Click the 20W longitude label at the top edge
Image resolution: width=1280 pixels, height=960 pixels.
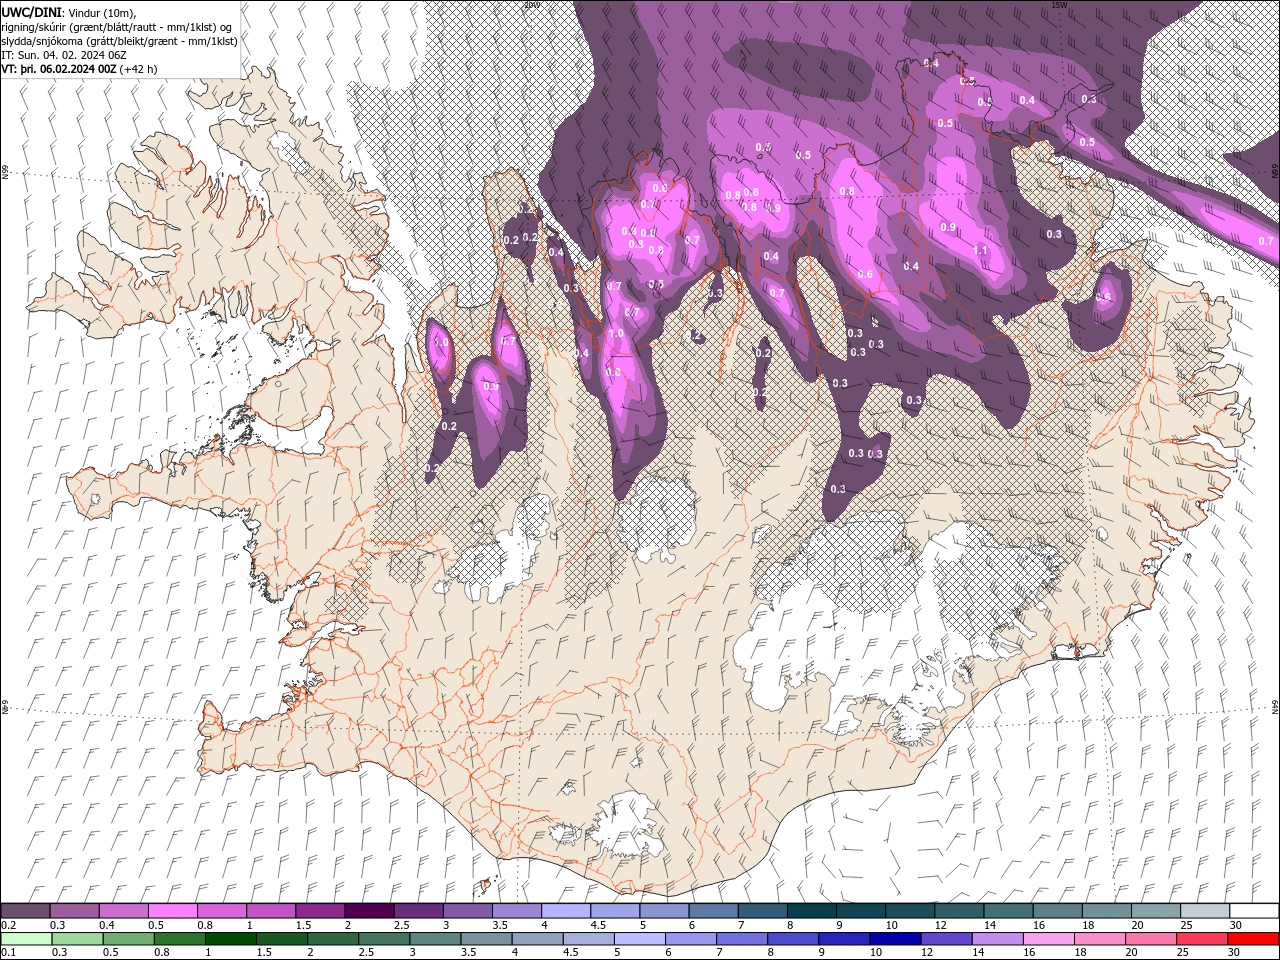click(x=532, y=5)
